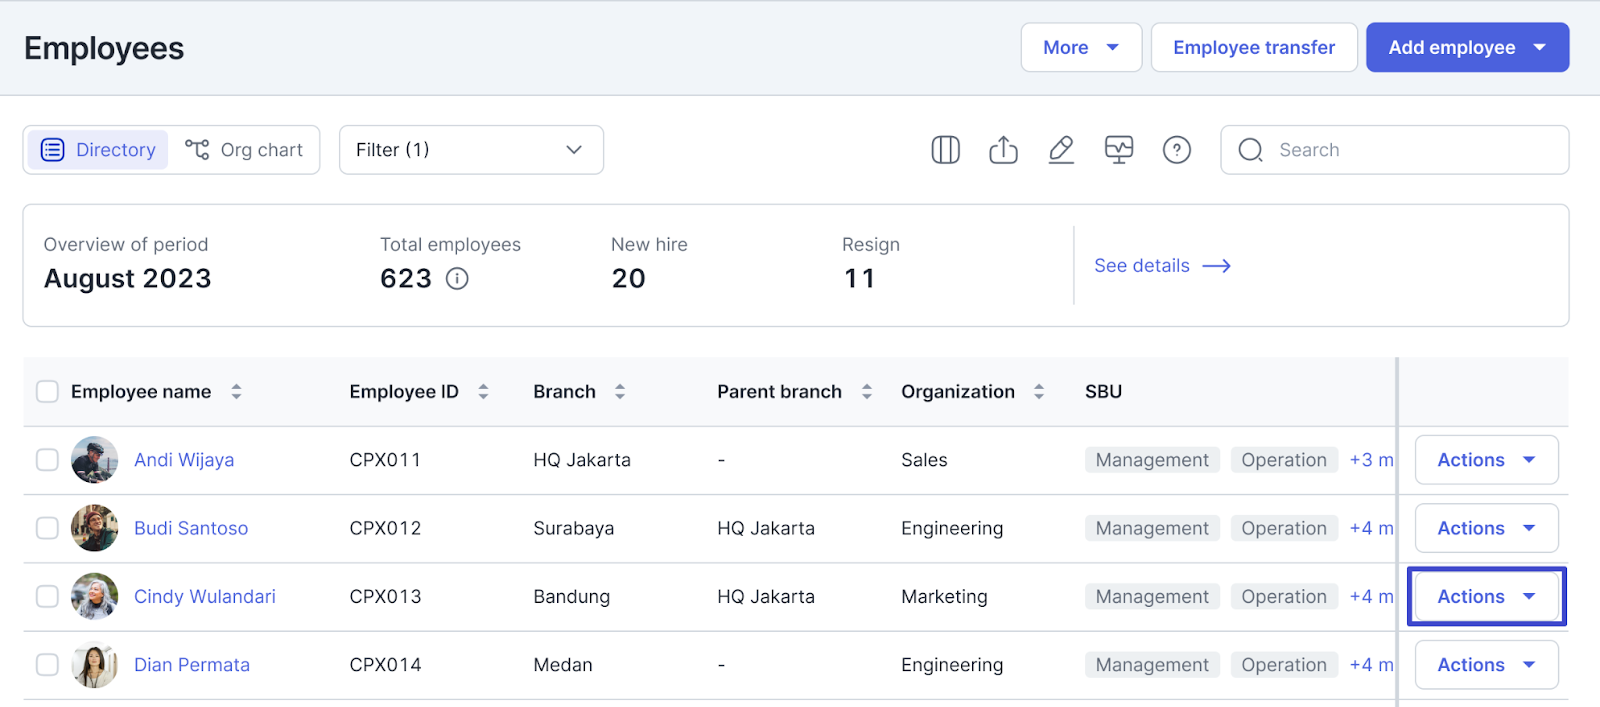Viewport: 1600px width, 707px height.
Task: Open the help question mark icon
Action: point(1177,150)
